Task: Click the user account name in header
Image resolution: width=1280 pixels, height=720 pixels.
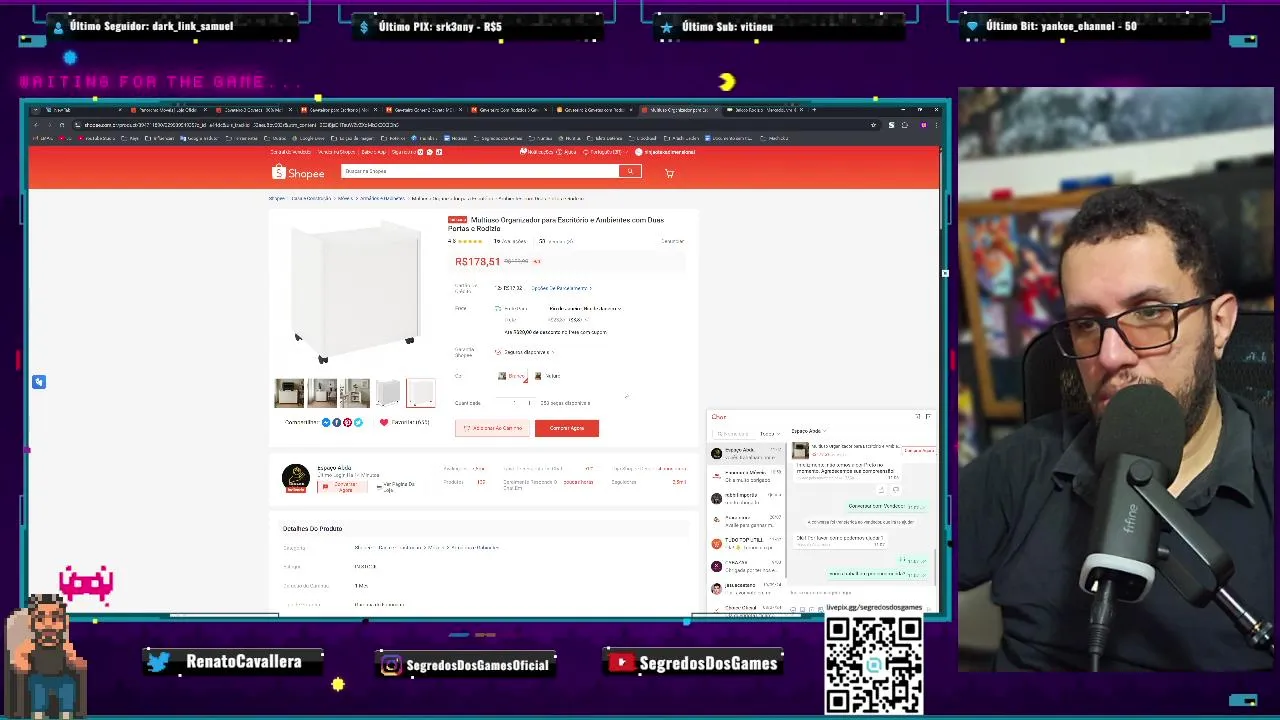Action: tap(664, 152)
